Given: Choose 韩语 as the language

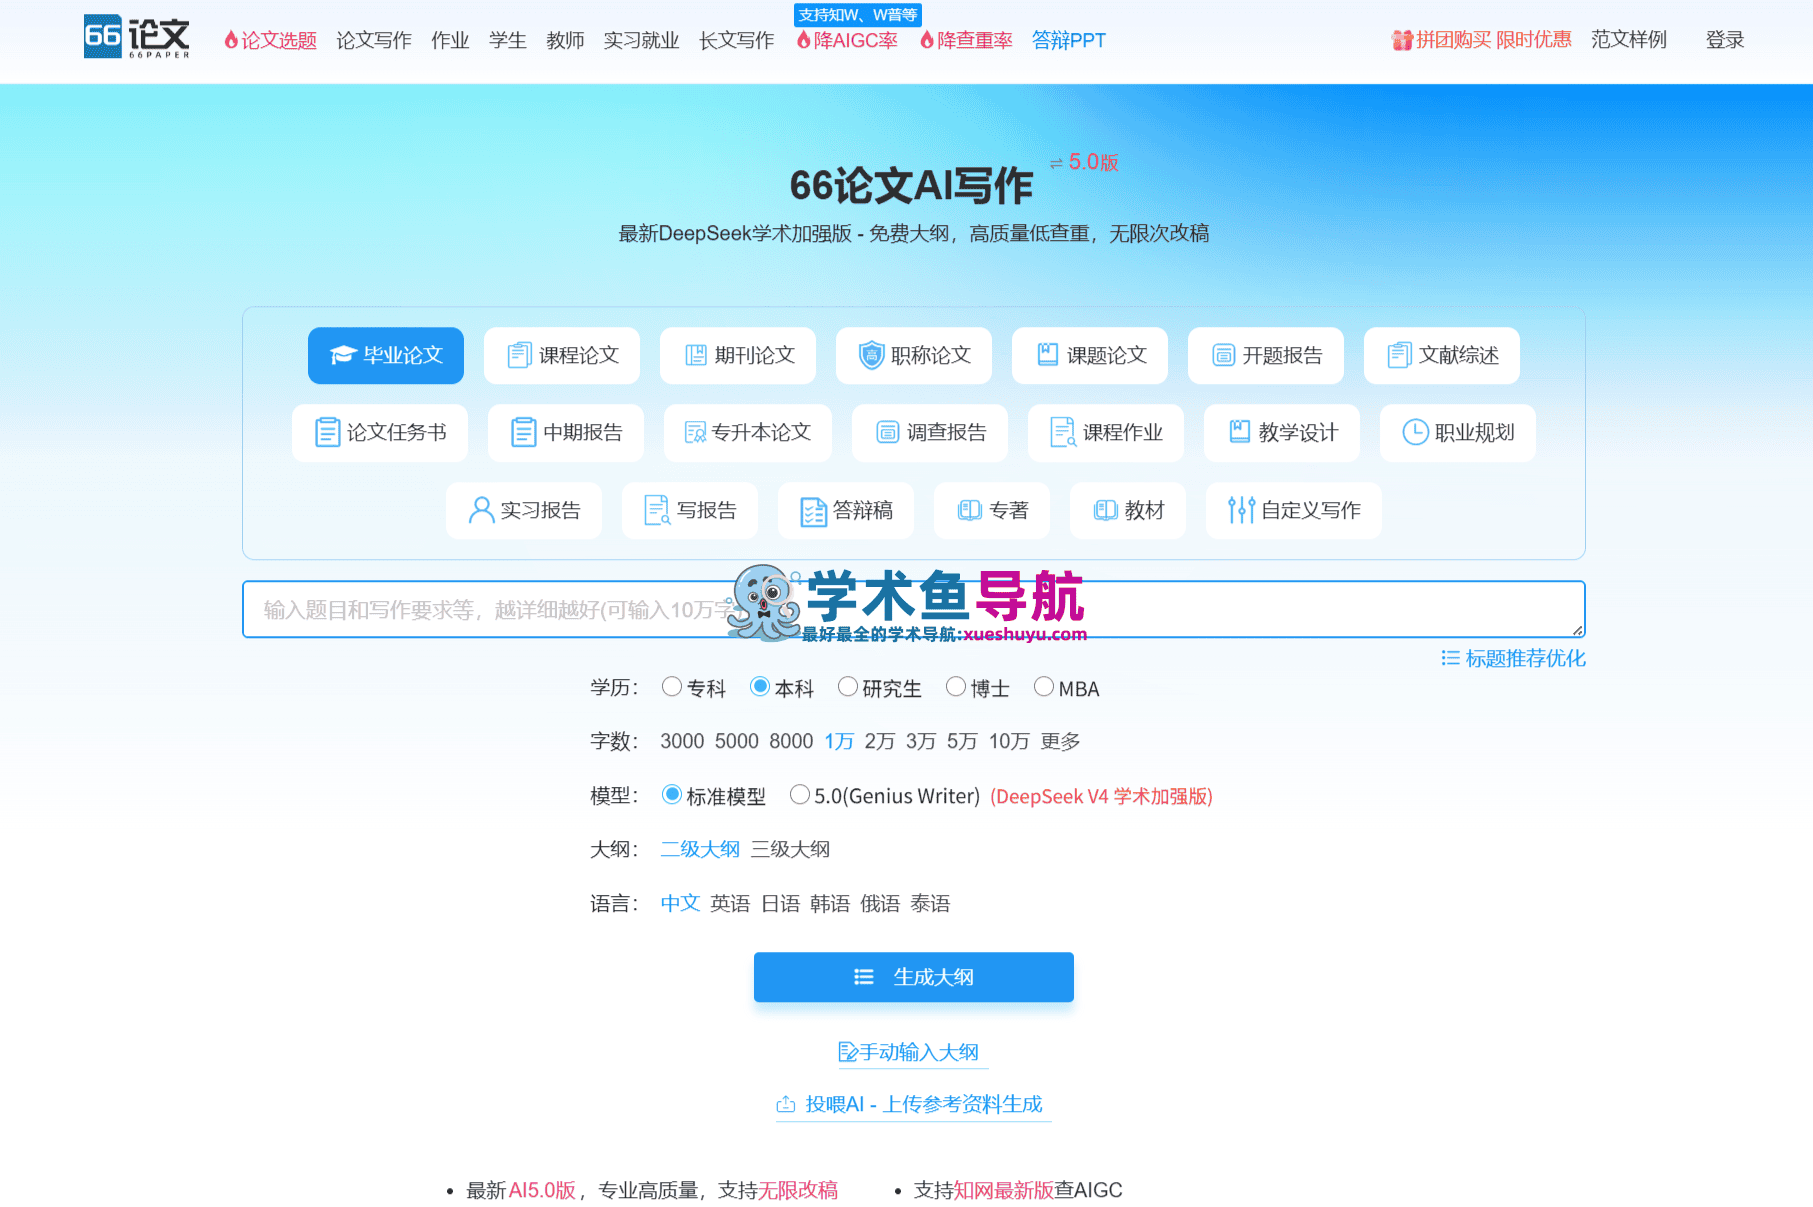Looking at the screenshot, I should click(x=830, y=903).
